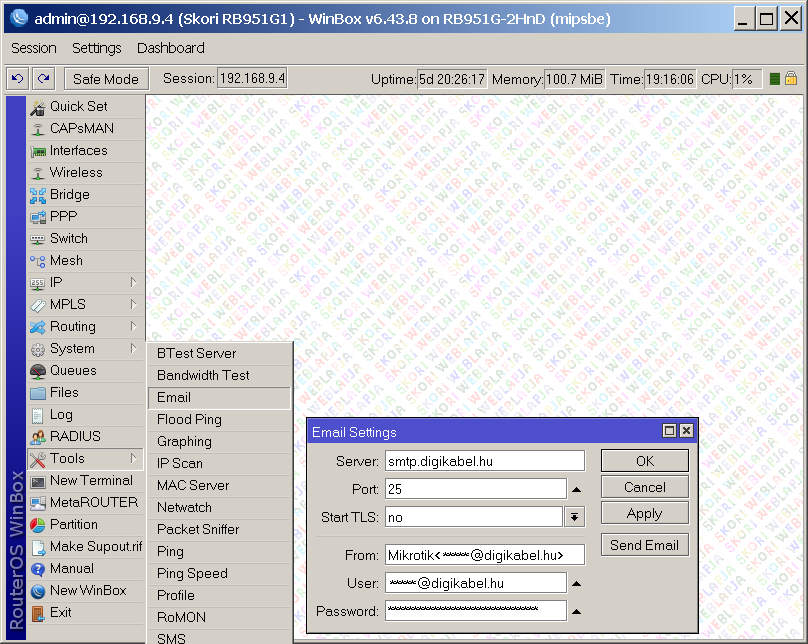The width and height of the screenshot is (808, 644).
Task: Collapse the Port field arrow
Action: (x=576, y=490)
